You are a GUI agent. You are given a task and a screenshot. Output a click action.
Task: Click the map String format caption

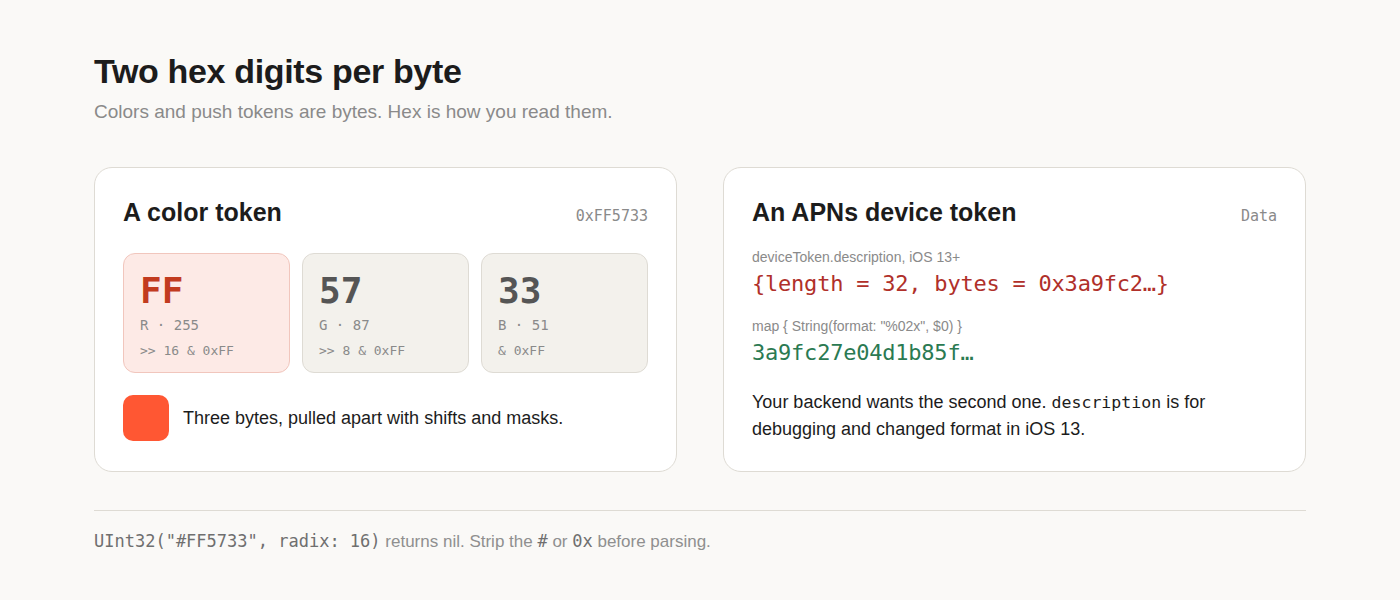(857, 326)
